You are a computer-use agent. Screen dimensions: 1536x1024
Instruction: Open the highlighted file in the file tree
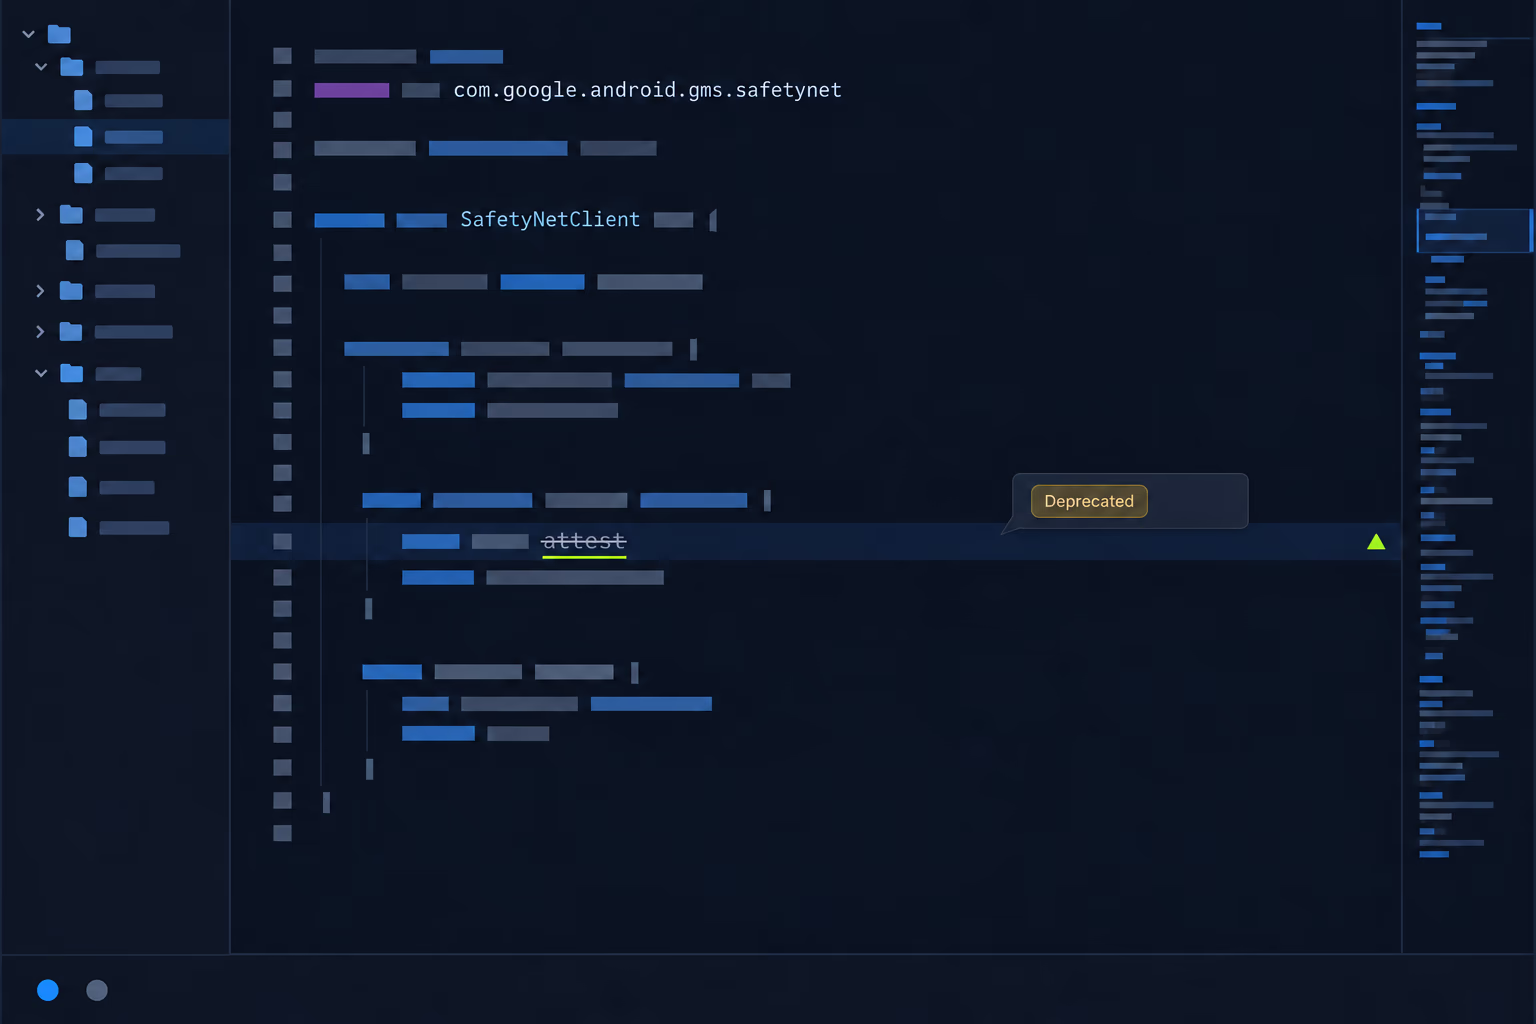coord(115,137)
